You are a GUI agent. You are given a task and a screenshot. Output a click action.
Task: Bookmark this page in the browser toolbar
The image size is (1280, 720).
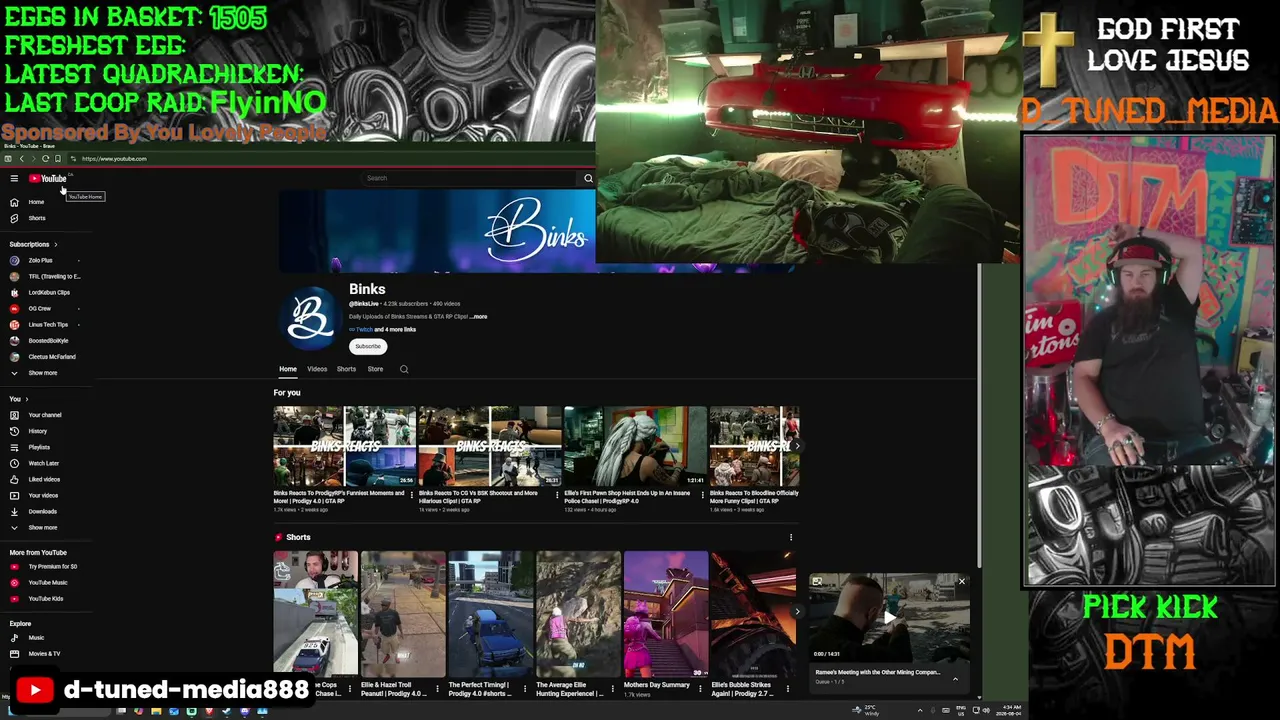pyautogui.click(x=58, y=159)
